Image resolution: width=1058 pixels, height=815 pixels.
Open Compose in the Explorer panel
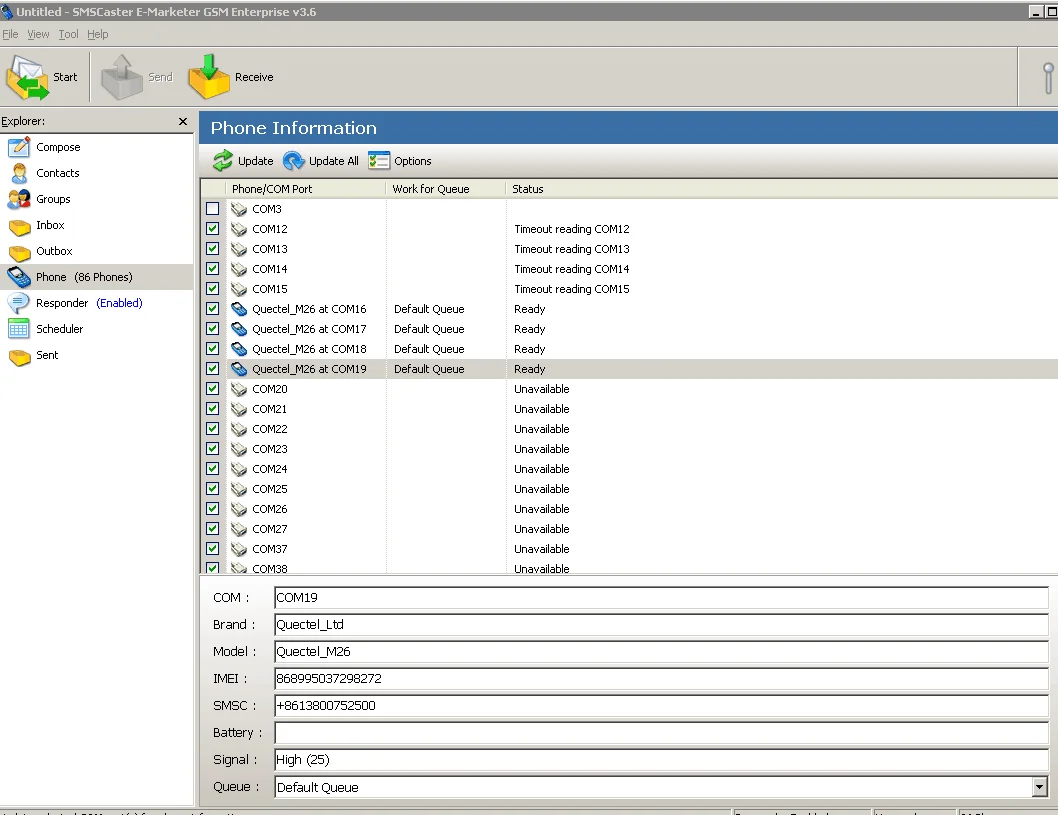click(58, 147)
